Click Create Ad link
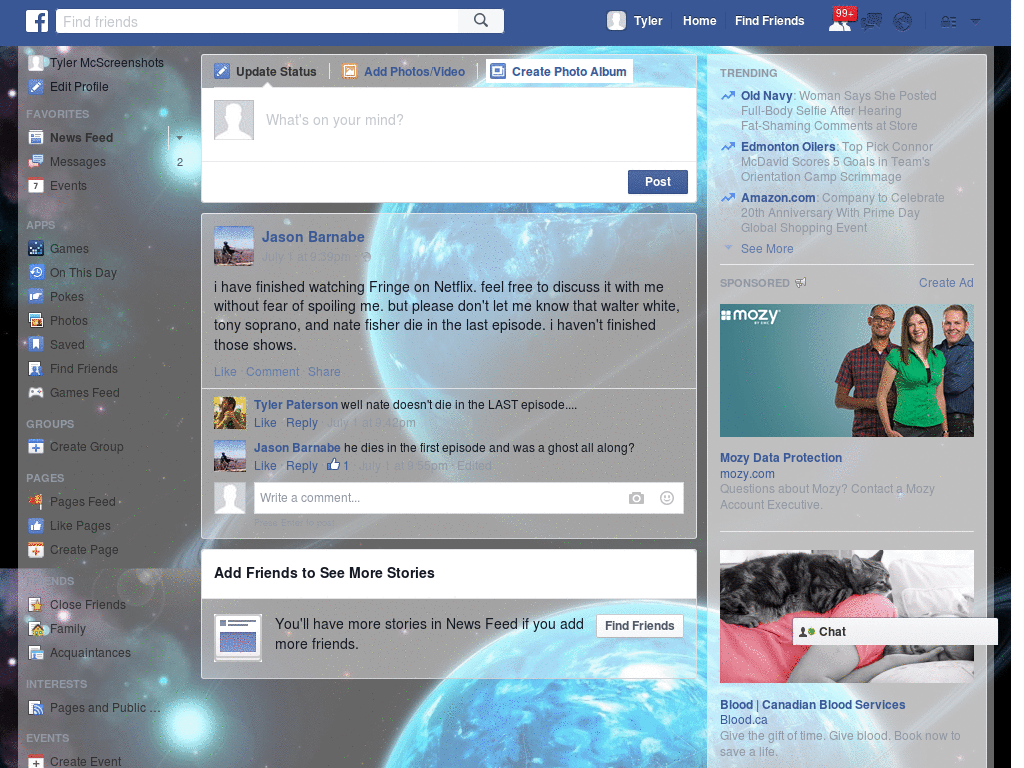 click(x=946, y=283)
